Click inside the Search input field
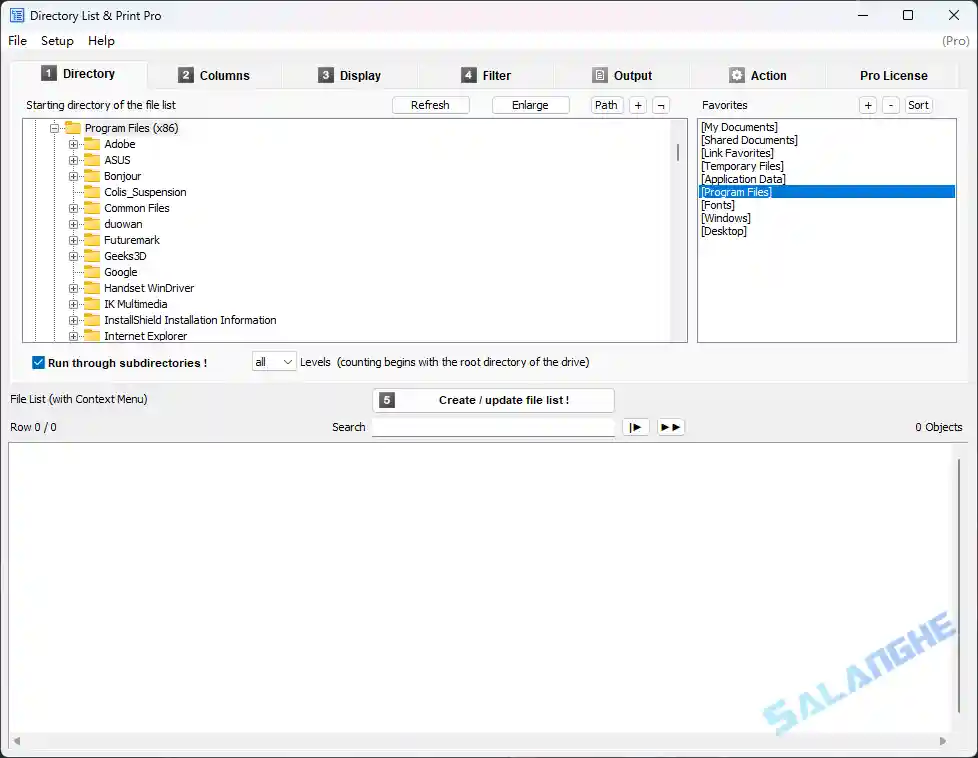The width and height of the screenshot is (978, 758). tap(493, 427)
